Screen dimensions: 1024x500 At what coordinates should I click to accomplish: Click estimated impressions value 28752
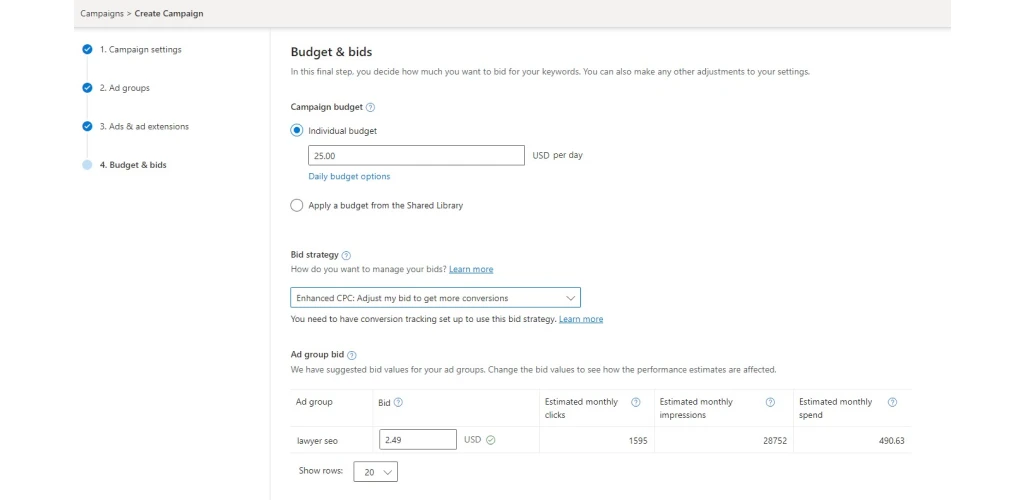coord(775,441)
